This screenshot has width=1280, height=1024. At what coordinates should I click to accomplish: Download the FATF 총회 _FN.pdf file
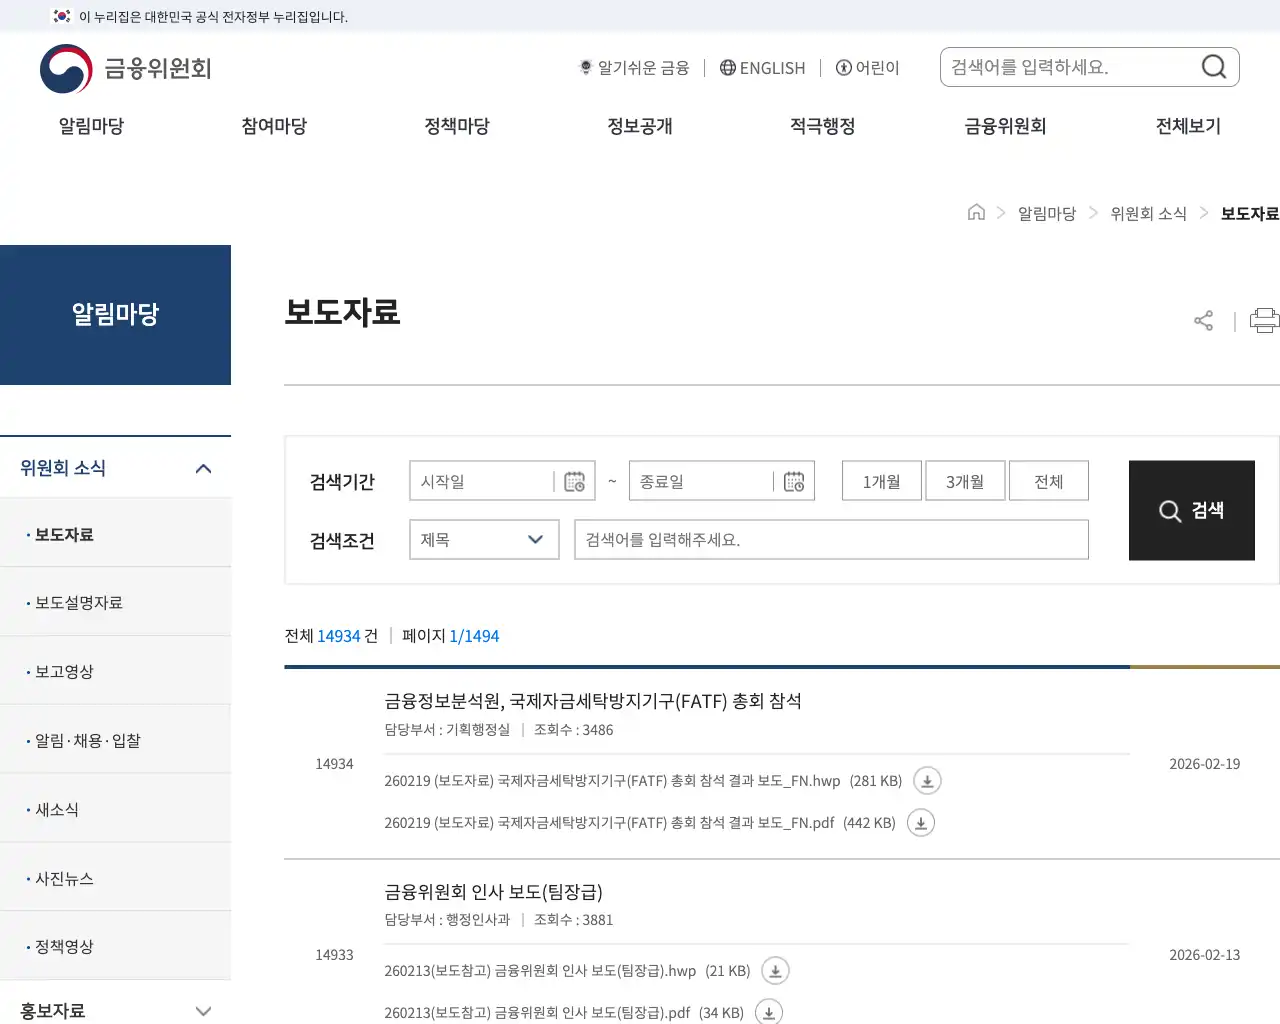(x=921, y=823)
